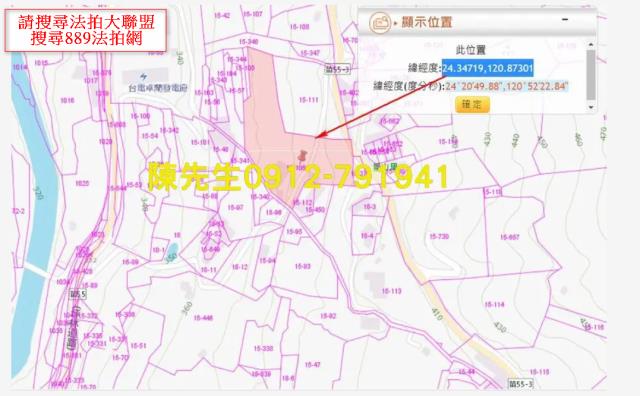This screenshot has height=396, width=640.
Task: Click parcel label 15-108
Action: 299,27
